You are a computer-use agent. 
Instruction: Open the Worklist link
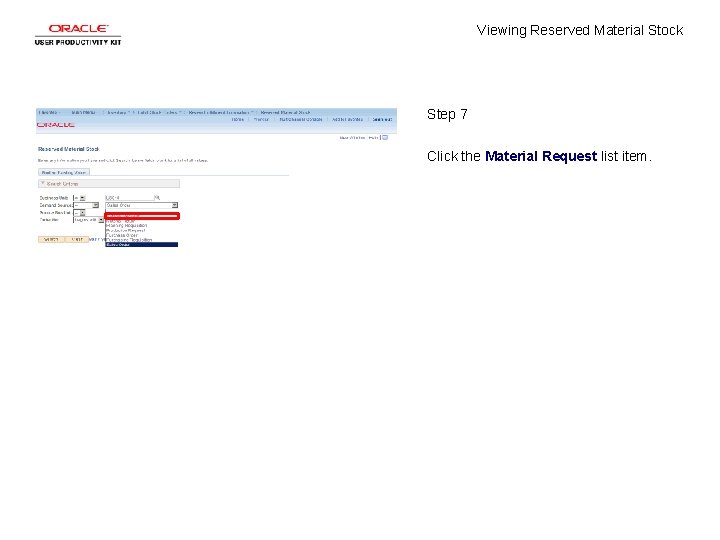(261, 119)
